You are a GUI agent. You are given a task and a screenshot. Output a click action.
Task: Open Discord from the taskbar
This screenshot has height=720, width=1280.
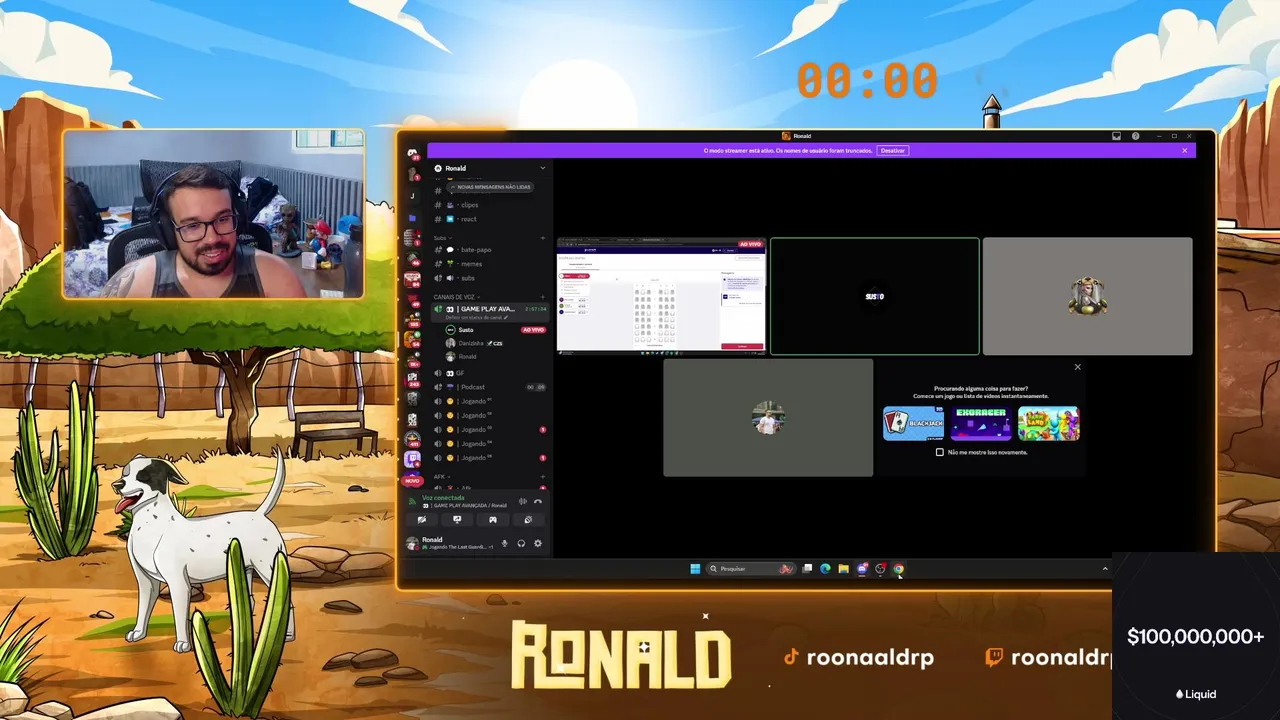(862, 569)
